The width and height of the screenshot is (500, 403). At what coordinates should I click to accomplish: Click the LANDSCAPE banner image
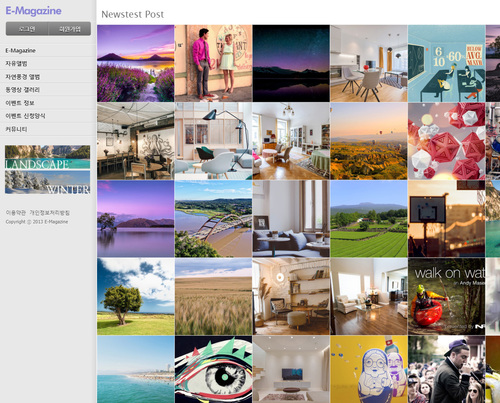click(47, 157)
